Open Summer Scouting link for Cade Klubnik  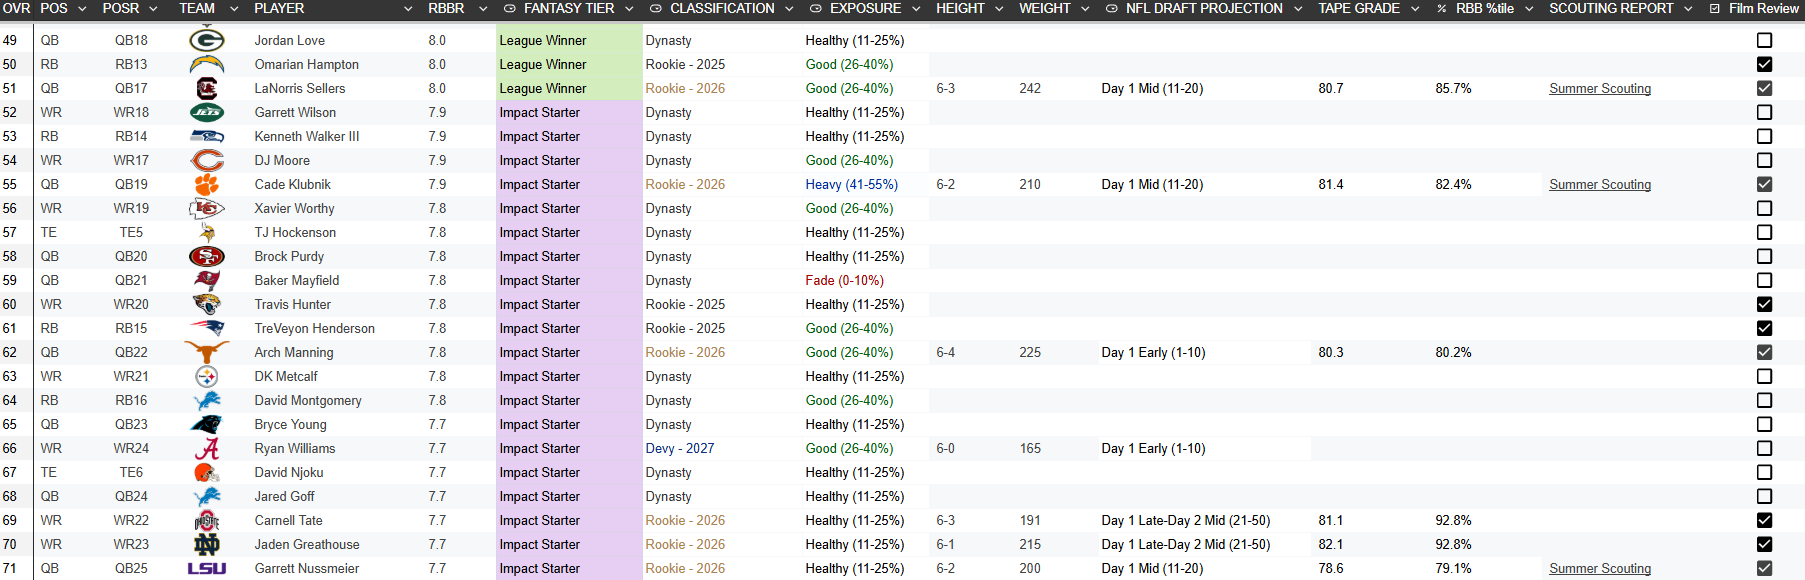(1600, 184)
